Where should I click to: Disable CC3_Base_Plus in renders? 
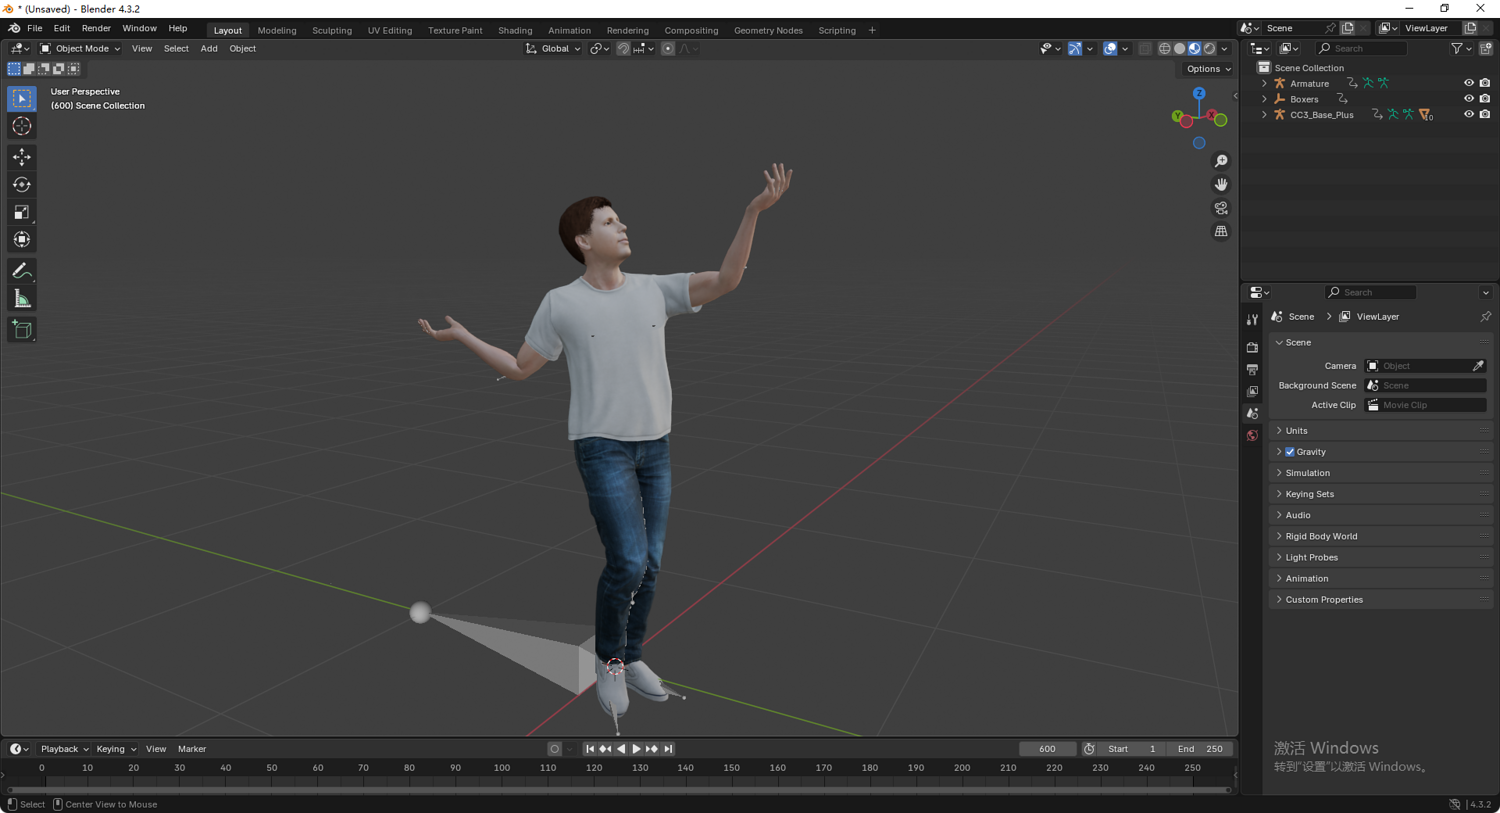point(1485,115)
